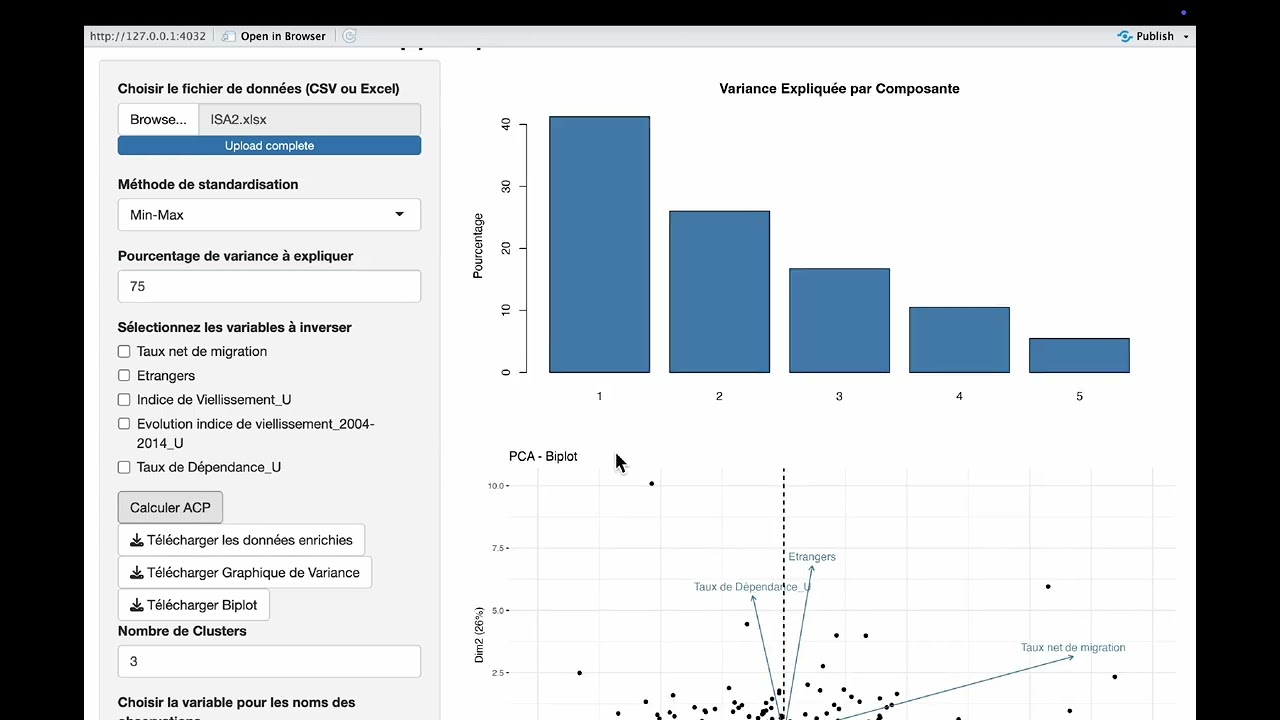Click the Etrangers arrow label in biplot
The image size is (1280, 720).
(812, 557)
